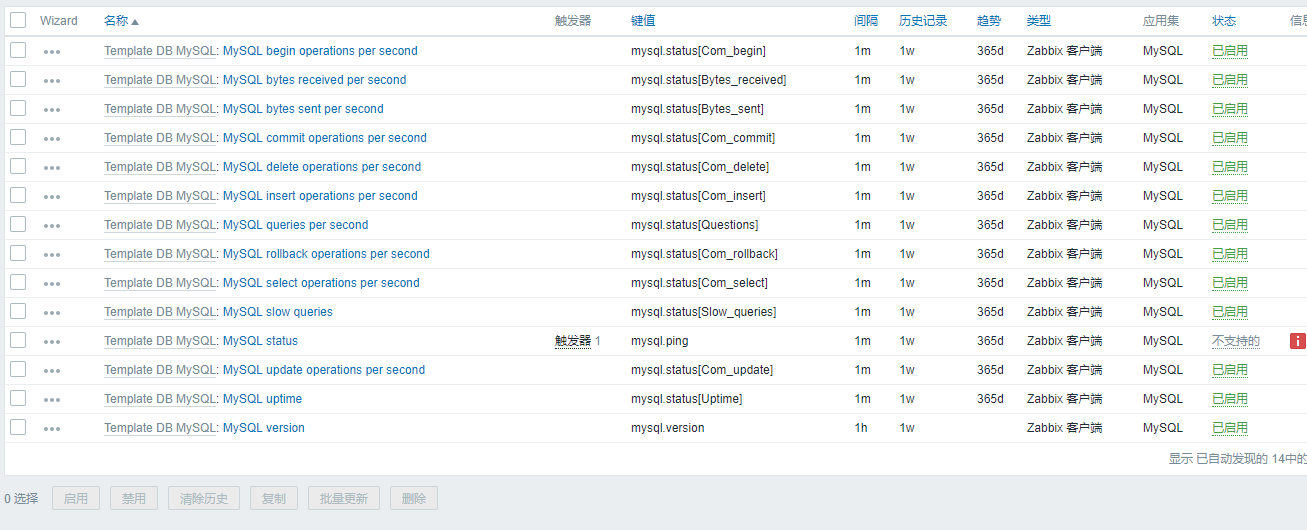This screenshot has height=530, width=1307.
Task: Open the MySQL rollback operations per second item
Action: click(x=326, y=254)
